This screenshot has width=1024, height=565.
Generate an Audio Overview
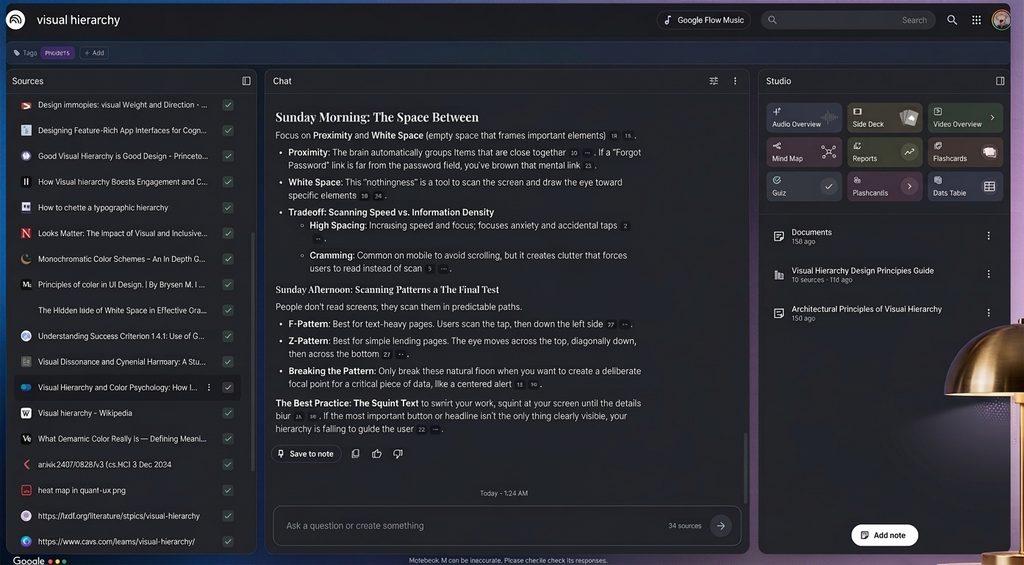[x=804, y=118]
